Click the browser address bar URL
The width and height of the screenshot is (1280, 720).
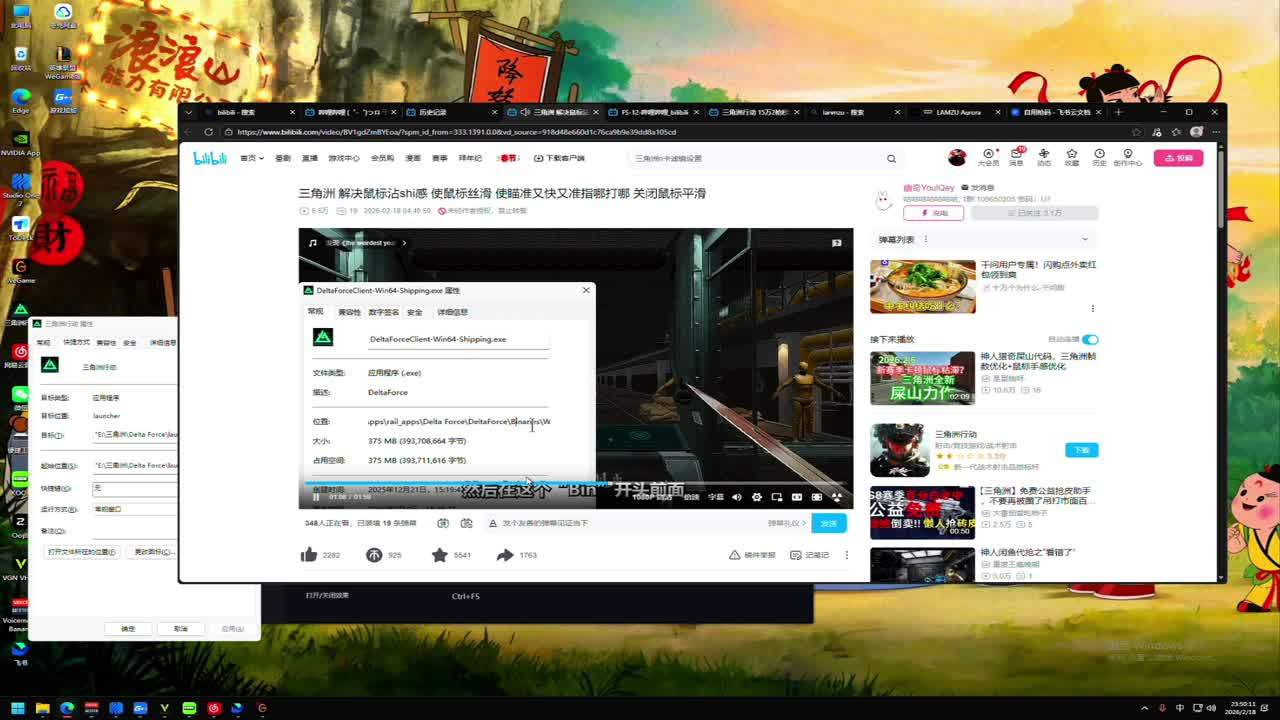tap(456, 132)
